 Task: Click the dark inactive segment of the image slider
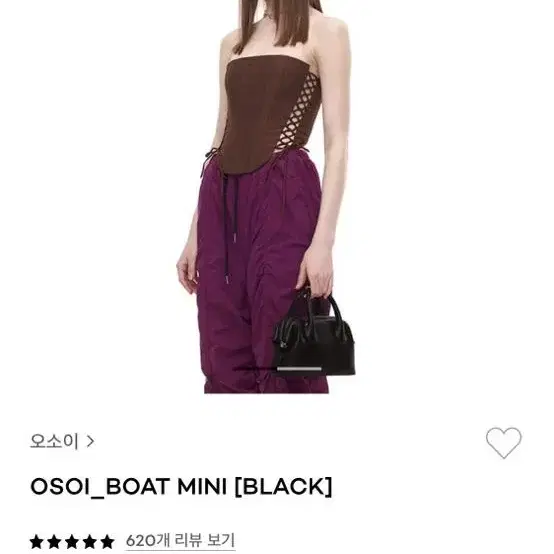pyautogui.click(x=254, y=369)
